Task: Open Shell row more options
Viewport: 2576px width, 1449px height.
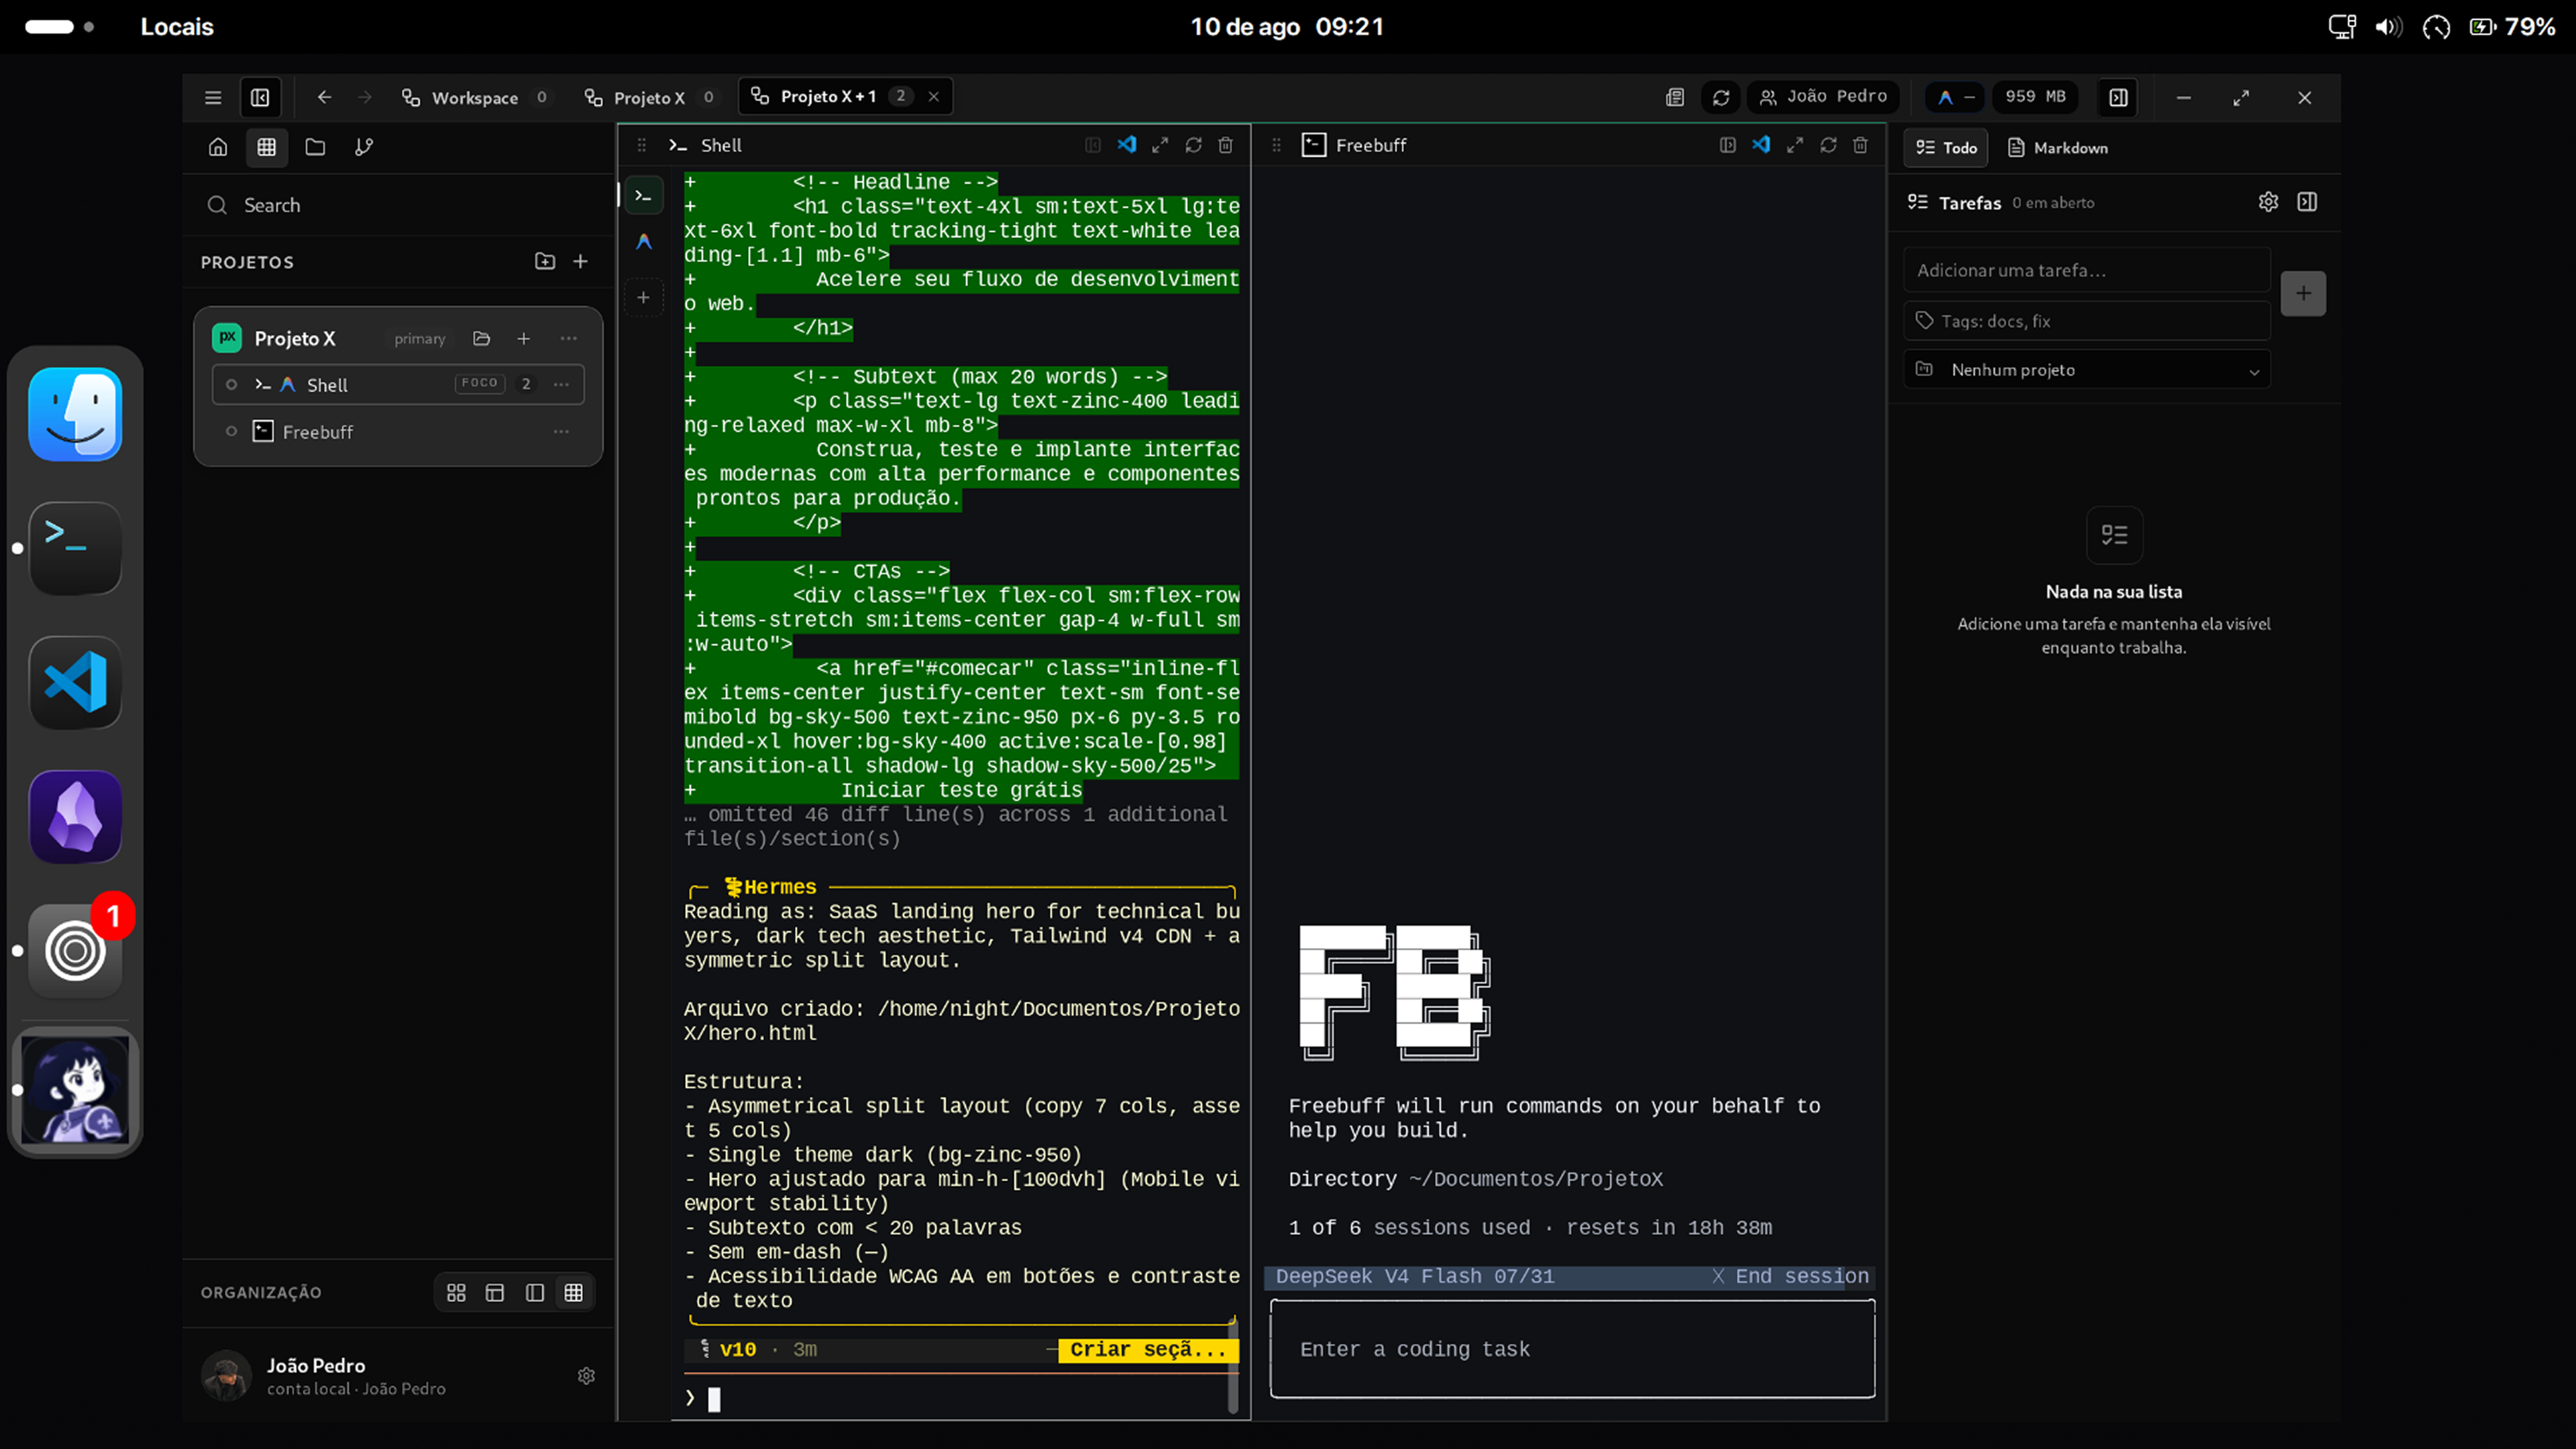Action: (x=561, y=384)
